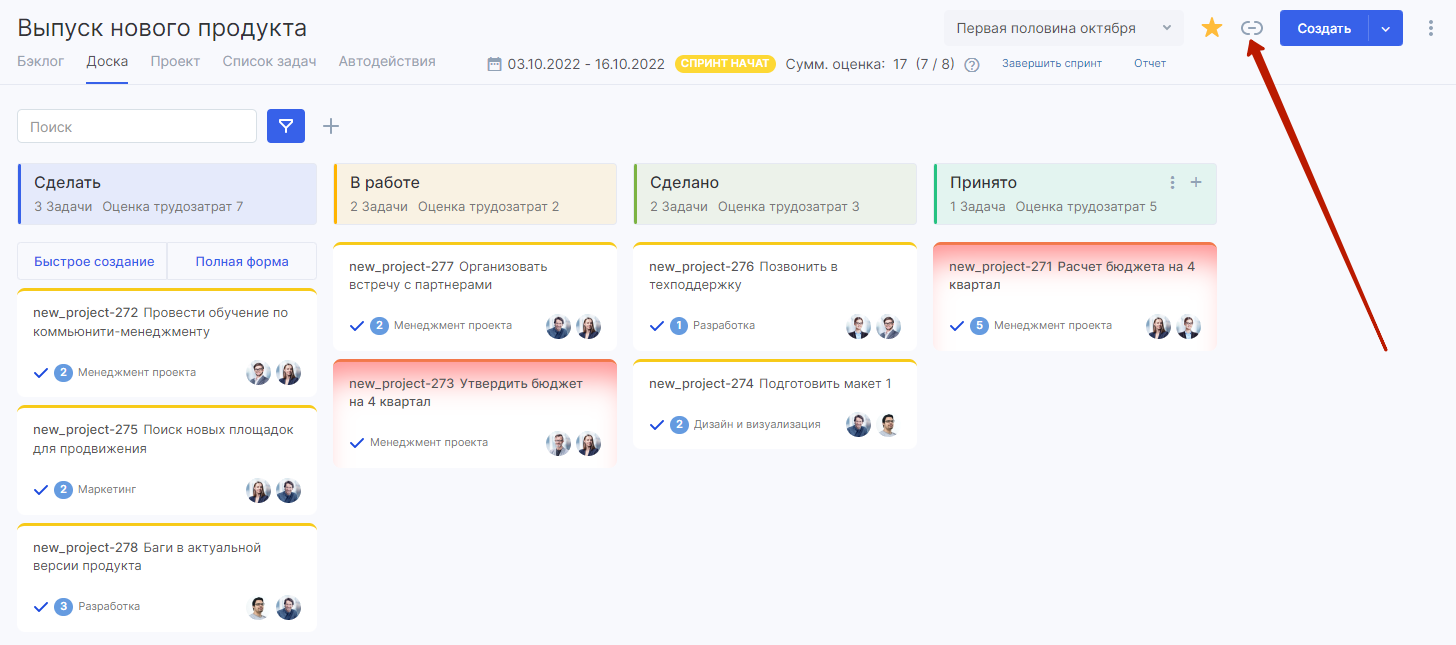1456x645 pixels.
Task: Open the Принято column three-dot menu
Action: [x=1172, y=183]
